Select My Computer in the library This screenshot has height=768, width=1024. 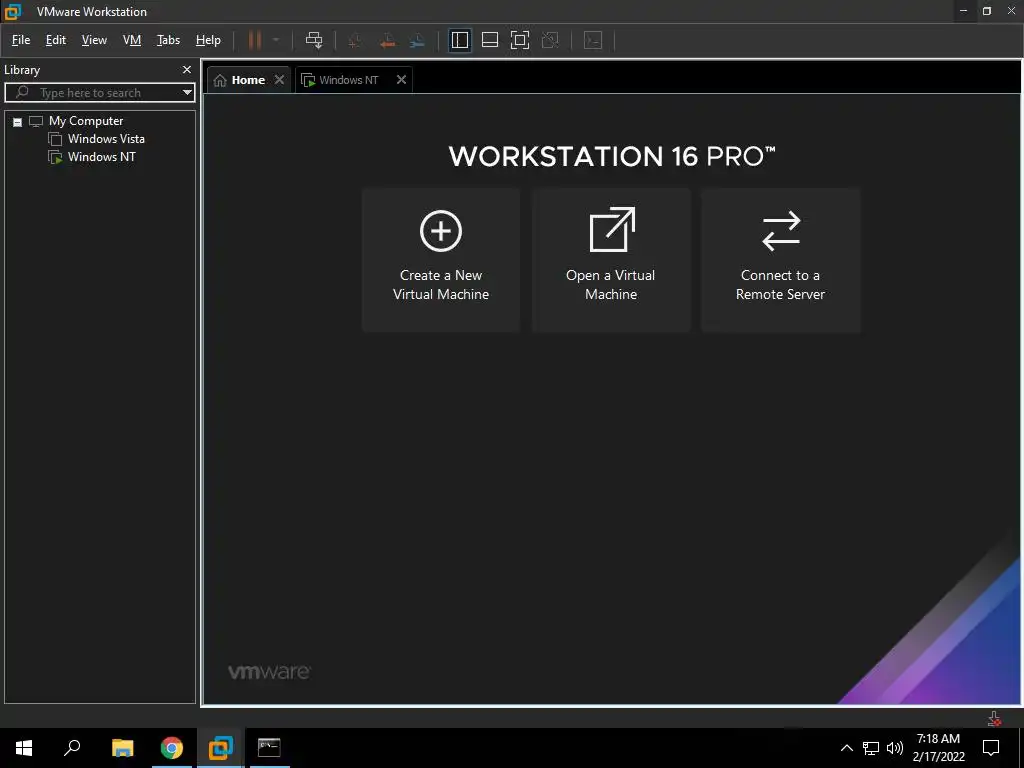pyautogui.click(x=86, y=121)
